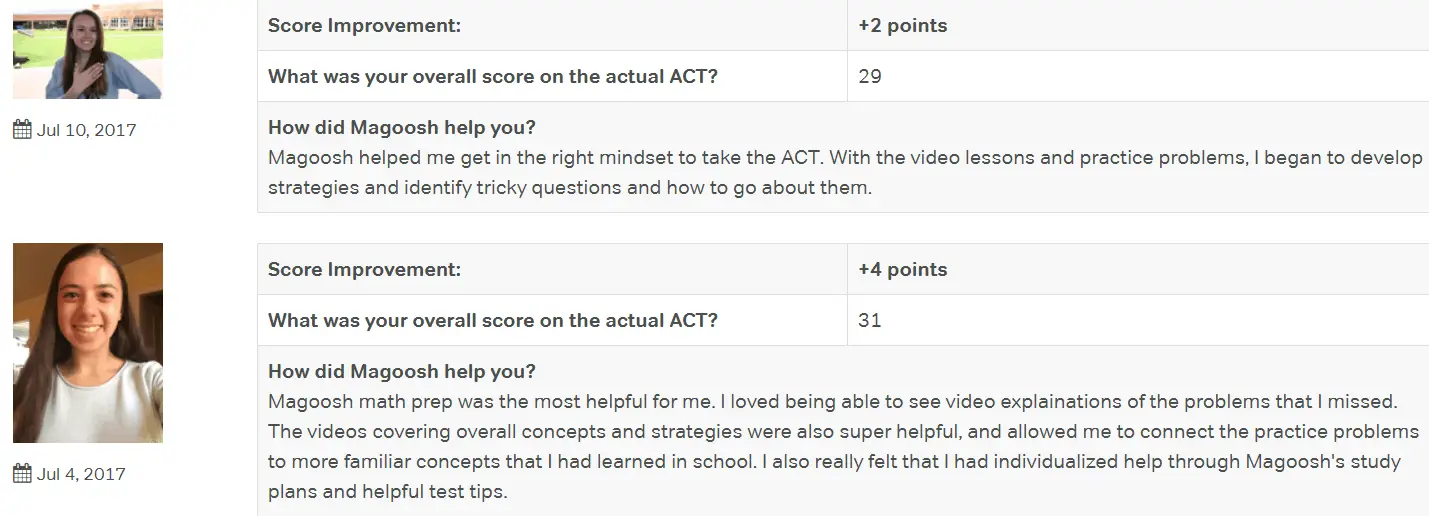Open the first reviewer's photo thumbnail
This screenshot has height=516, width=1429.
(88, 49)
